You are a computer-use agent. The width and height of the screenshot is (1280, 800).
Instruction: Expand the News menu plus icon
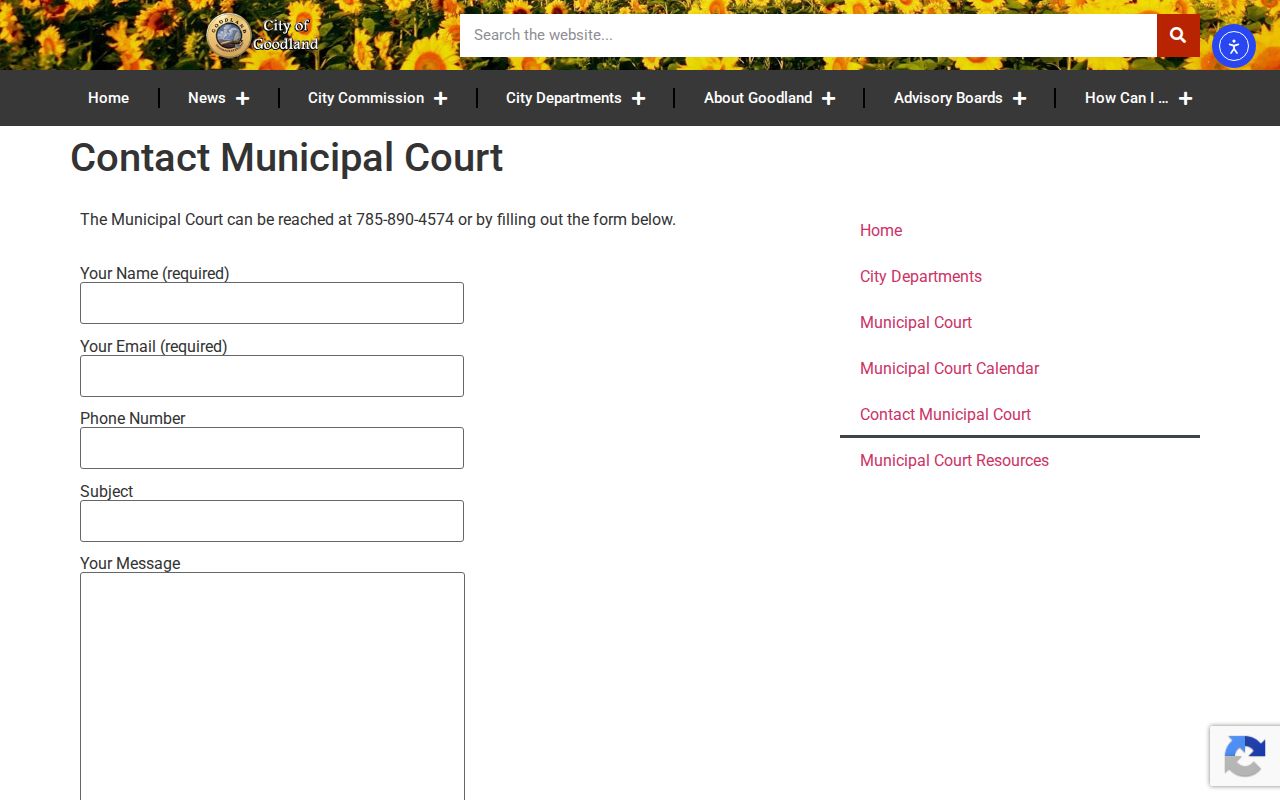pyautogui.click(x=242, y=98)
